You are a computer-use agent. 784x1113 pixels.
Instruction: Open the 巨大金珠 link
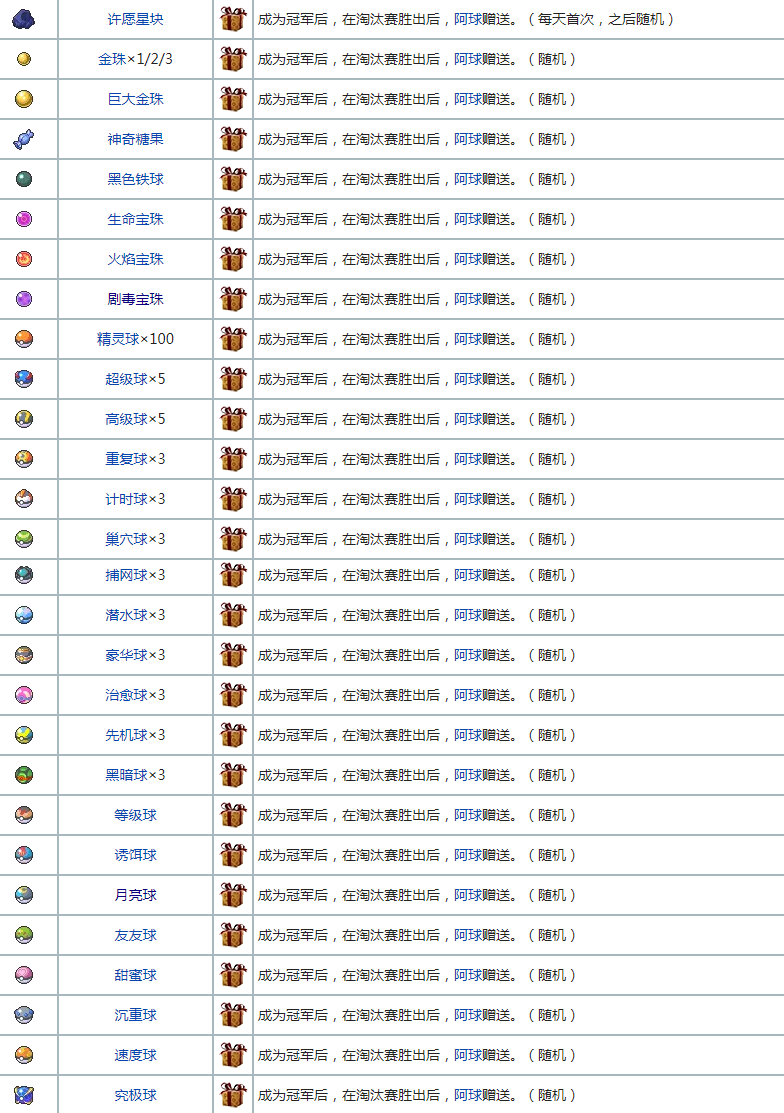pos(136,99)
